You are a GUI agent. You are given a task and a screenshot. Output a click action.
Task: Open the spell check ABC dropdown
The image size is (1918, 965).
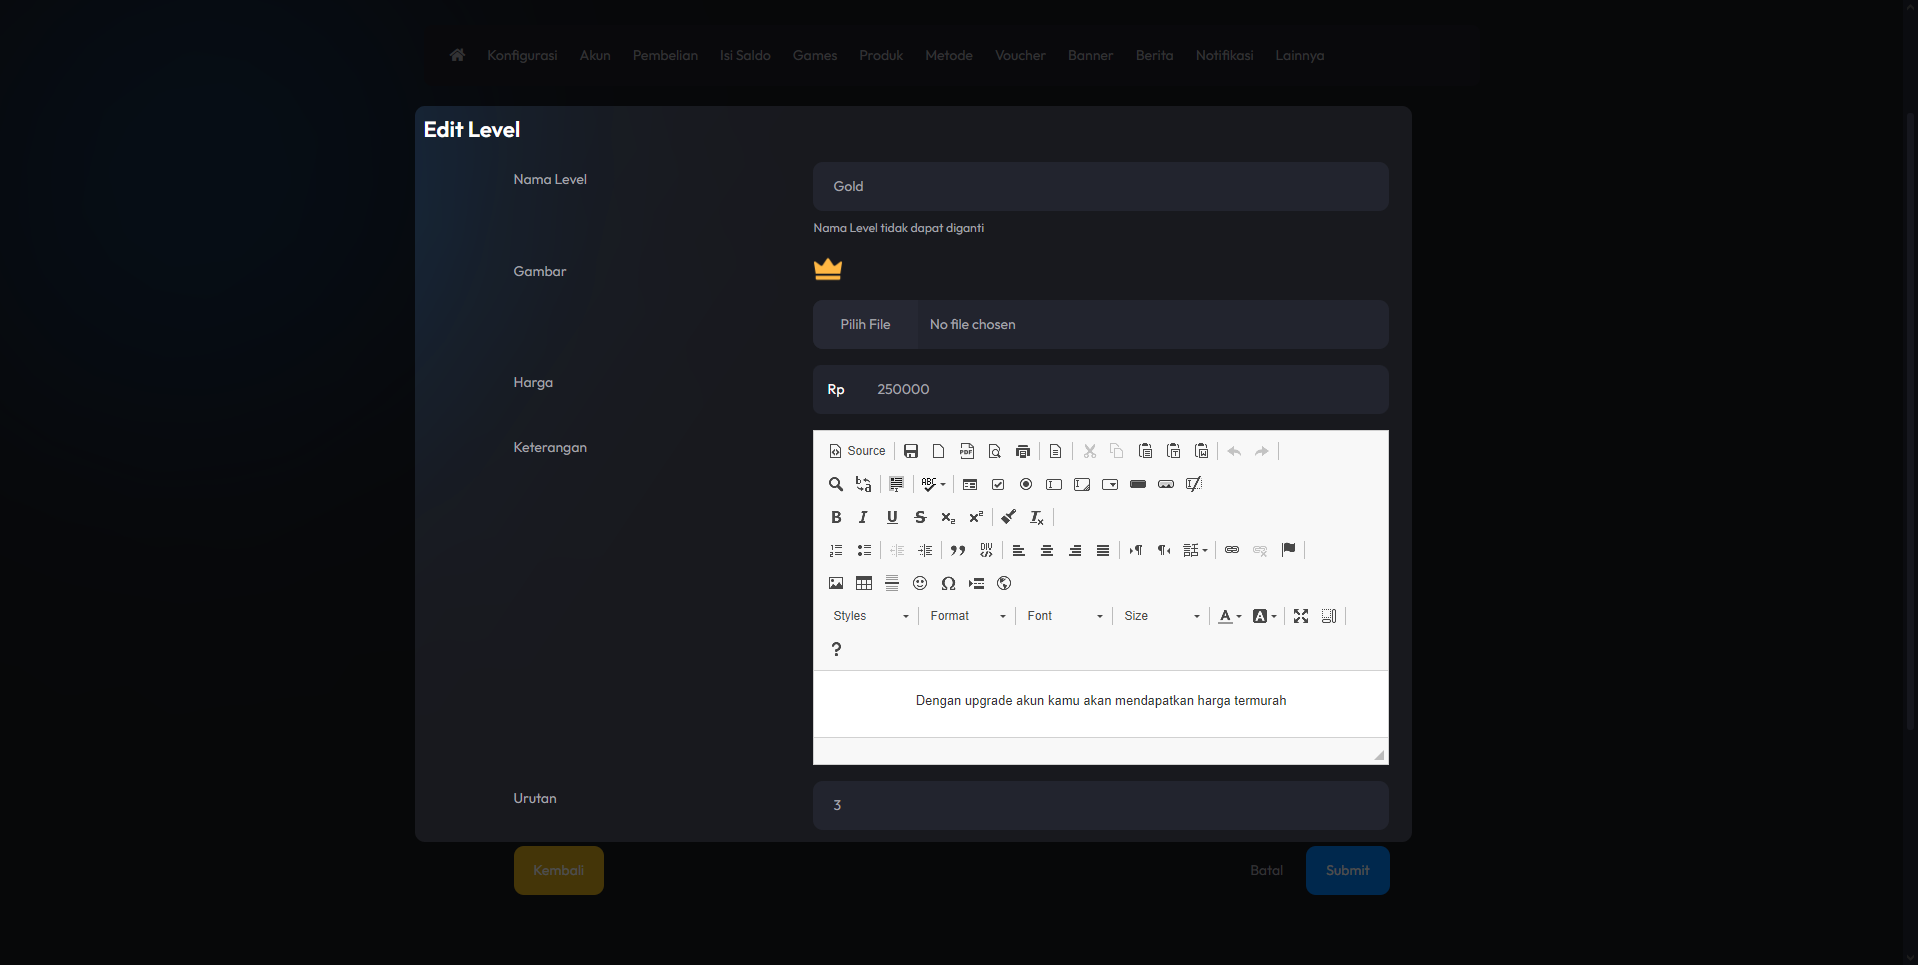[x=933, y=484]
